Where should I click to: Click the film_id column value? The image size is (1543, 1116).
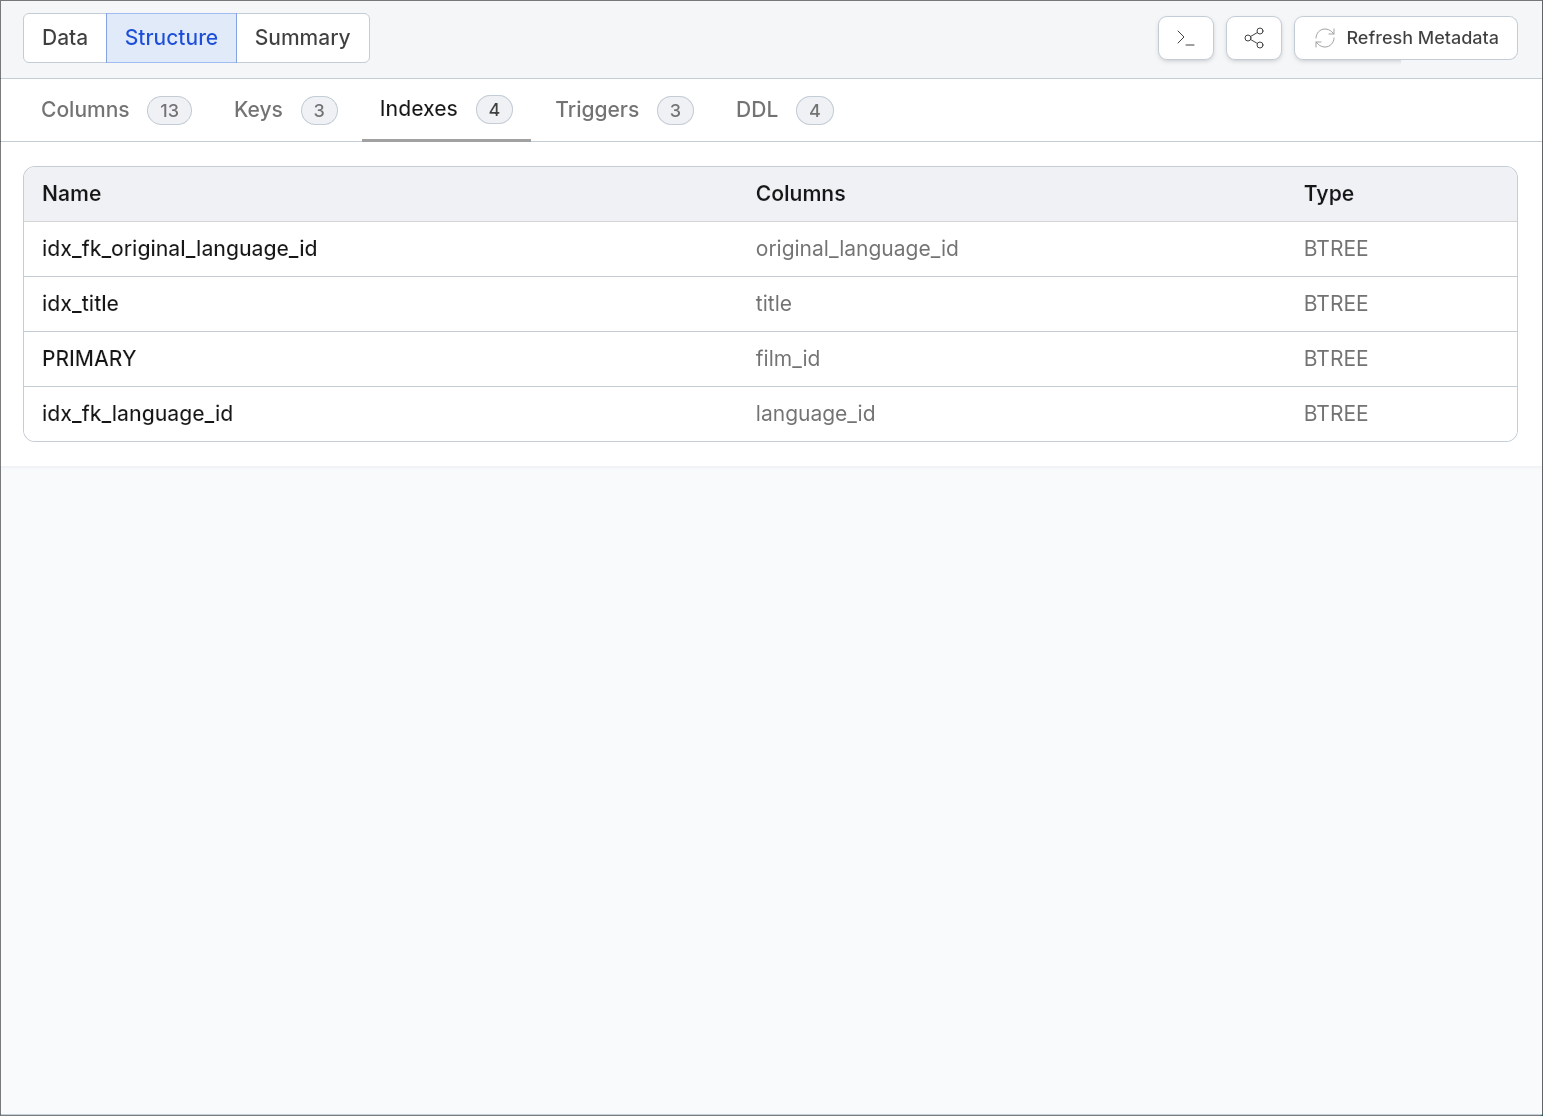(x=787, y=359)
